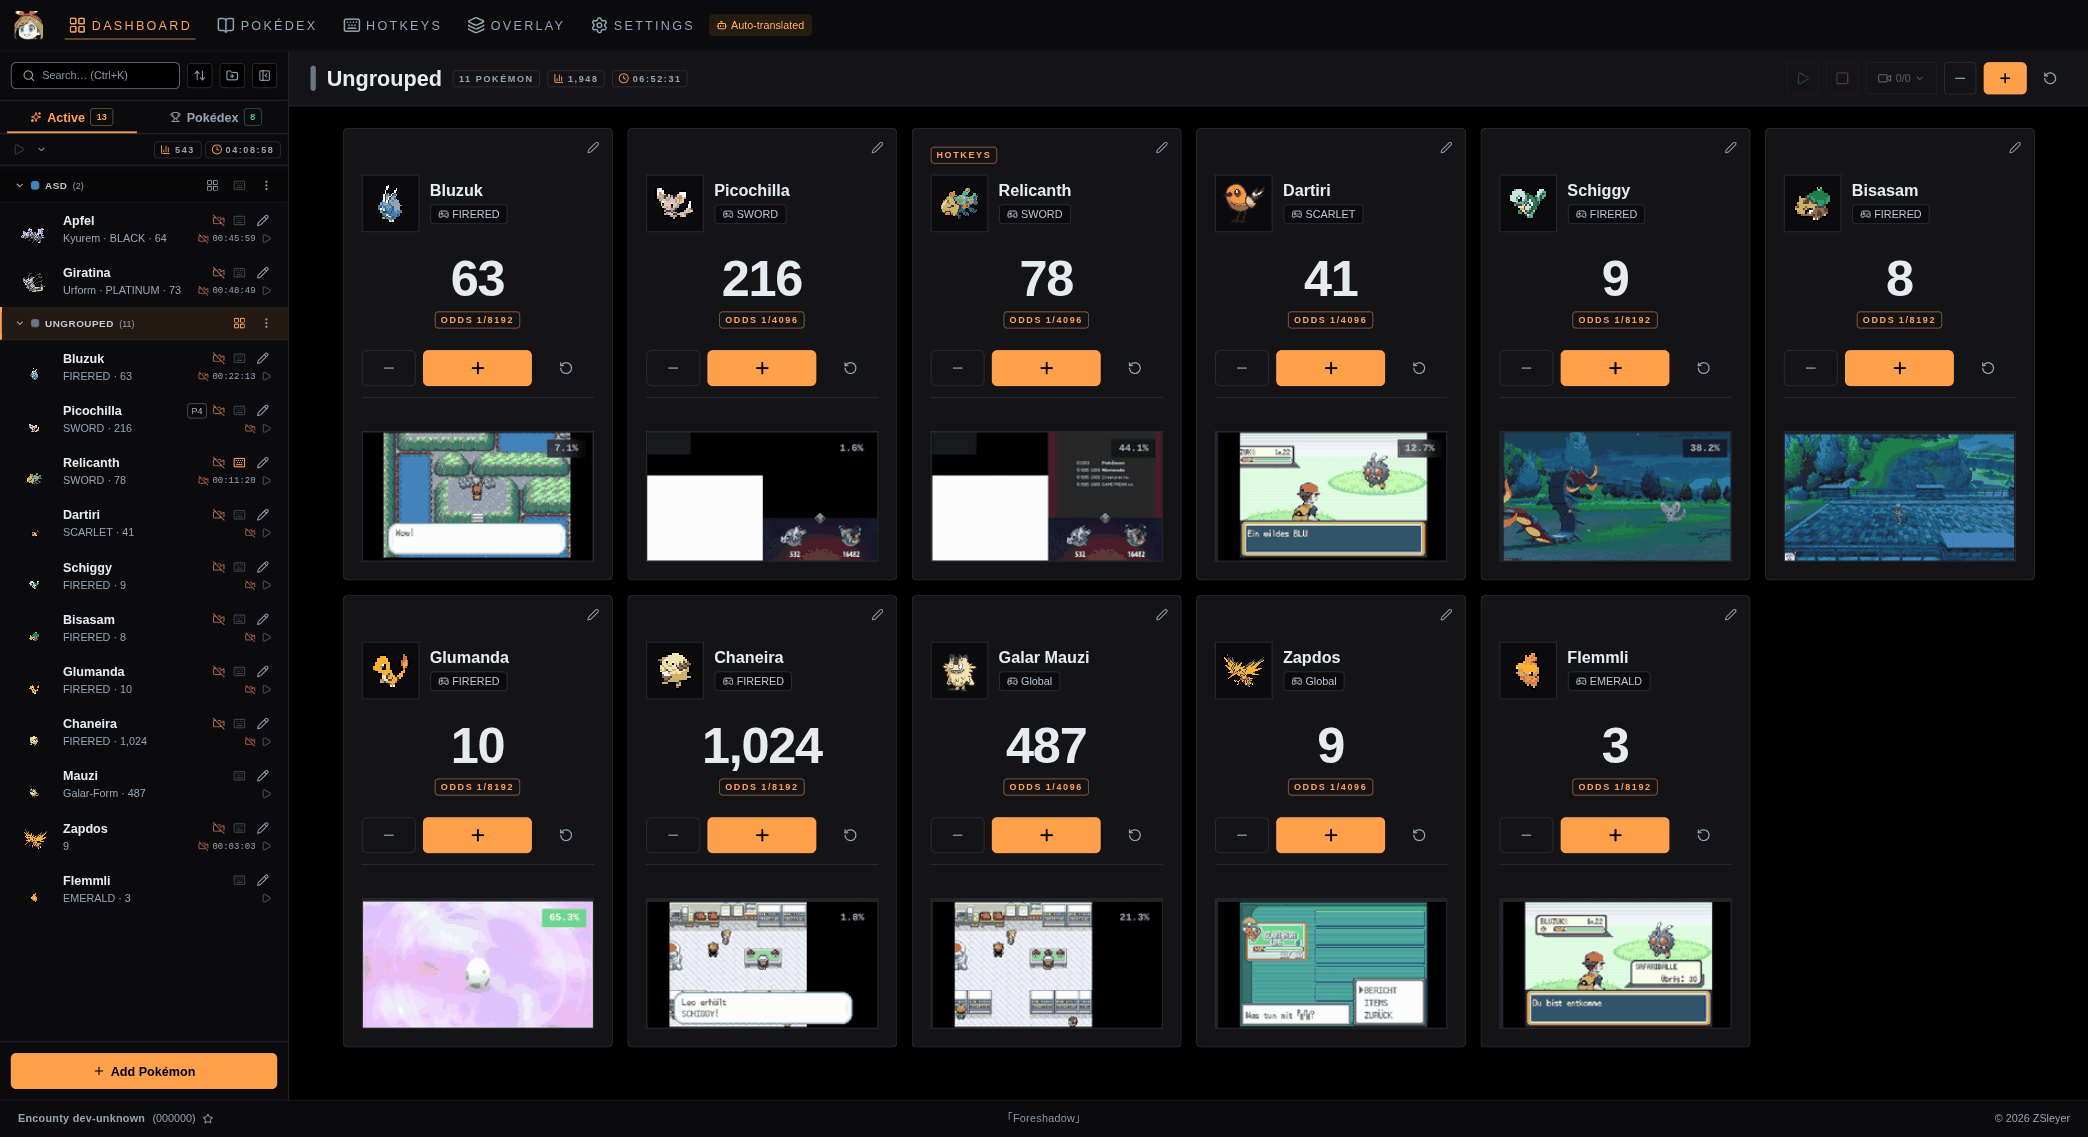
Task: Click the new folder icon beside search
Action: [x=232, y=76]
